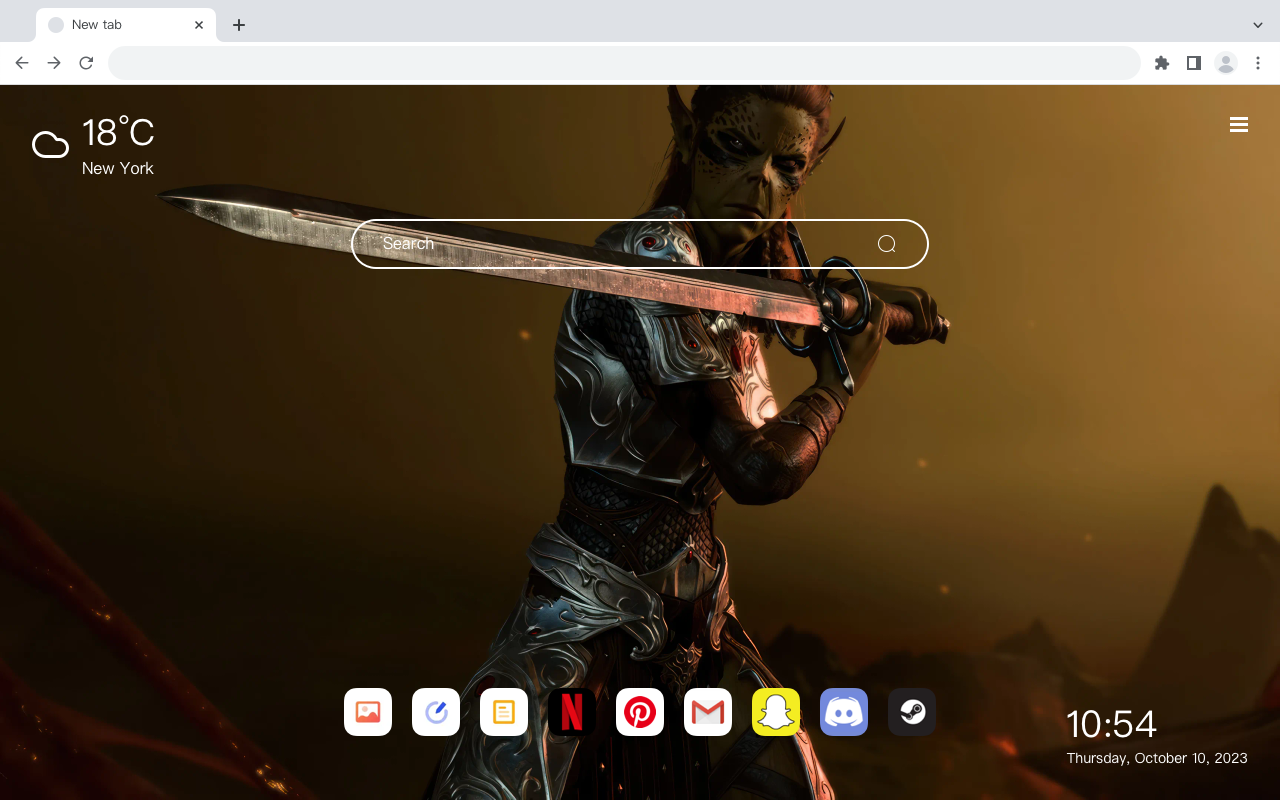Open the Chrome profile avatar
The height and width of the screenshot is (800, 1280).
point(1226,63)
